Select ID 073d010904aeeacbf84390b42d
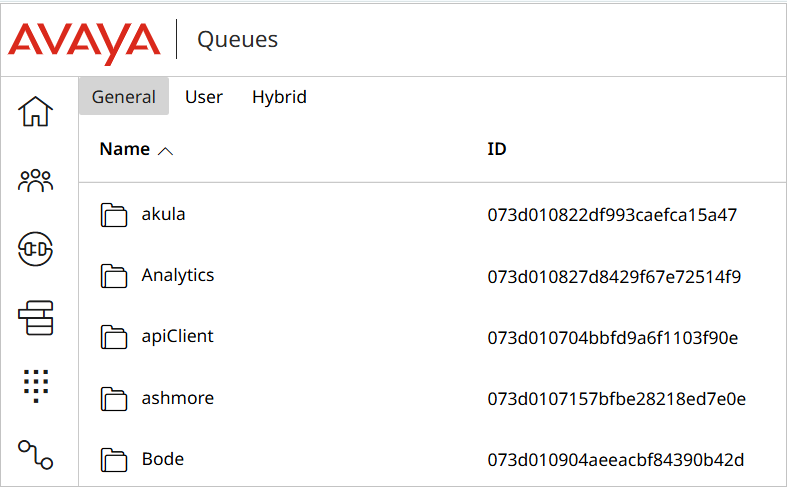 click(615, 460)
